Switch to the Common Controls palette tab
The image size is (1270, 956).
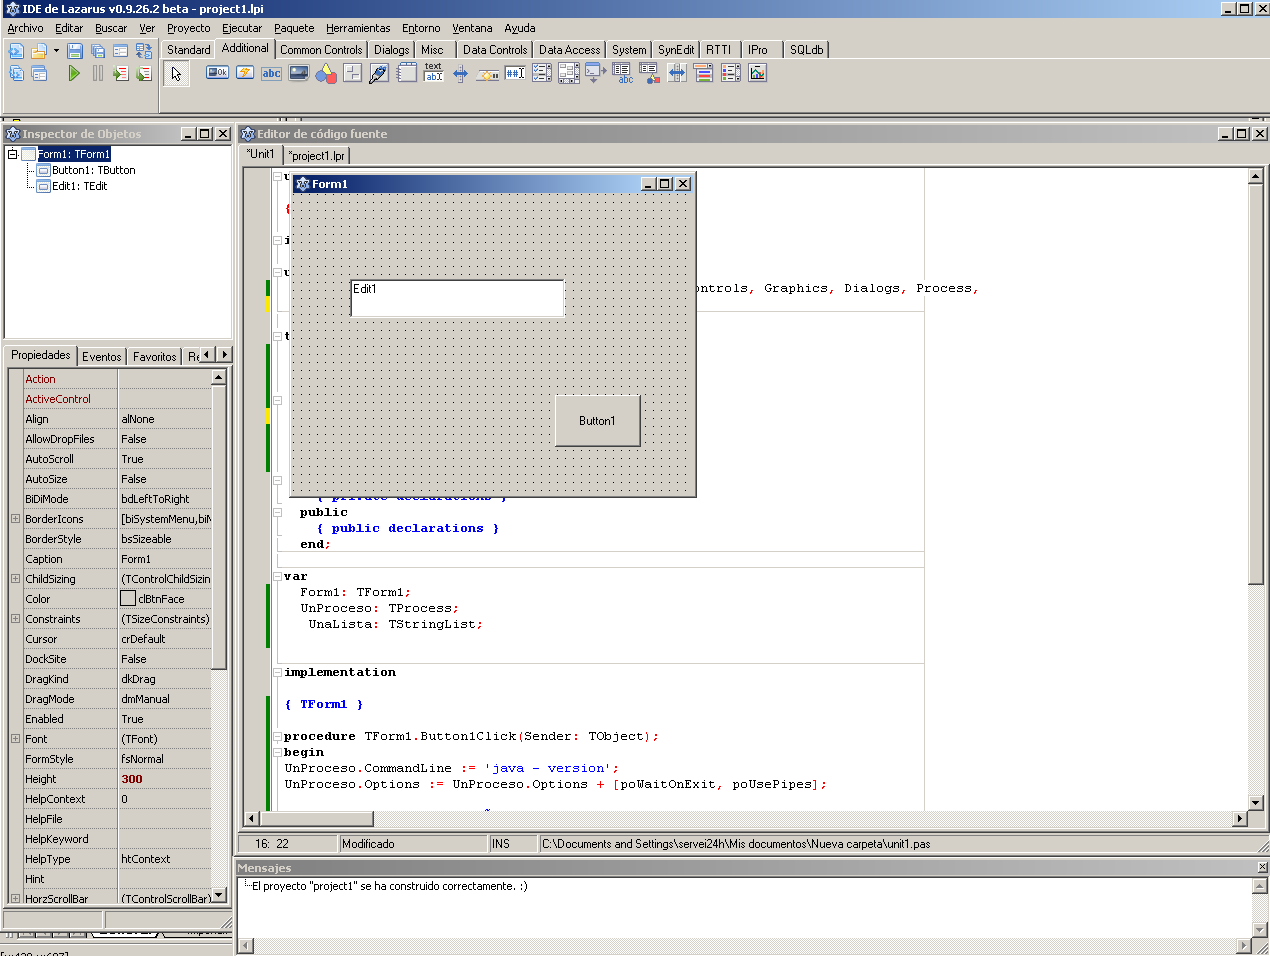click(x=321, y=49)
